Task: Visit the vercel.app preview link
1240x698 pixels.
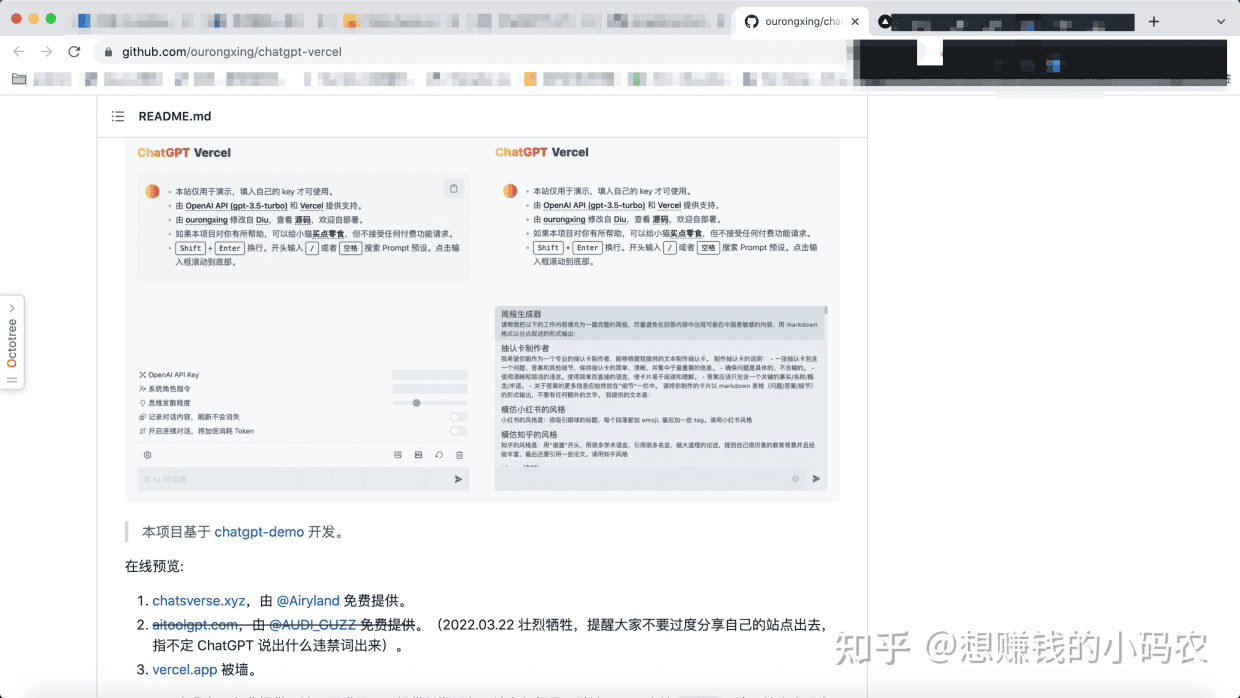Action: coord(184,670)
